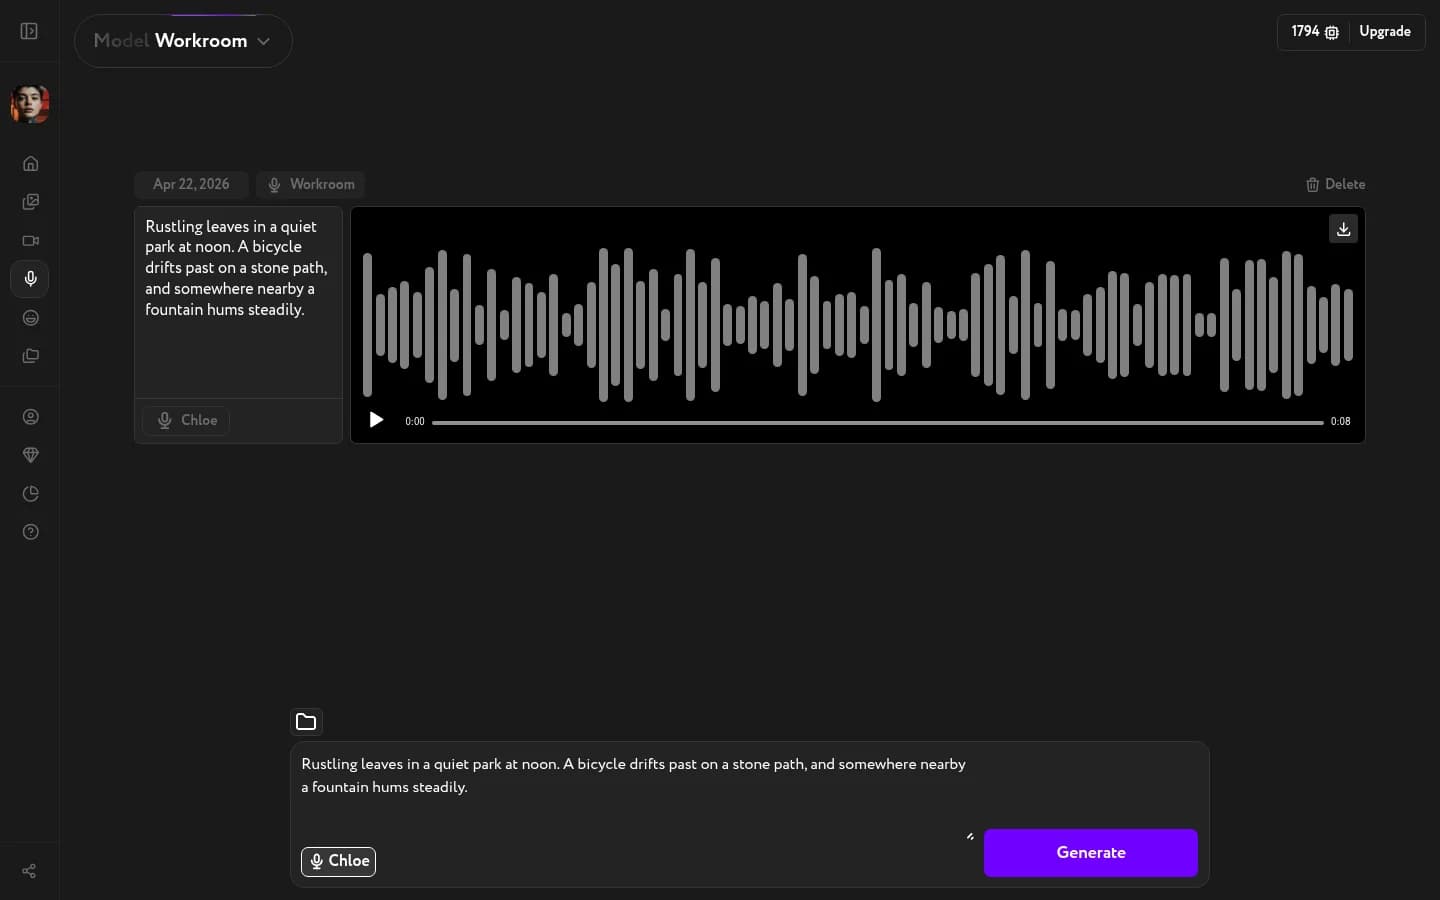Viewport: 1440px width, 900px height.
Task: Open the Apr 22, 2026 date filter
Action: coord(191,184)
